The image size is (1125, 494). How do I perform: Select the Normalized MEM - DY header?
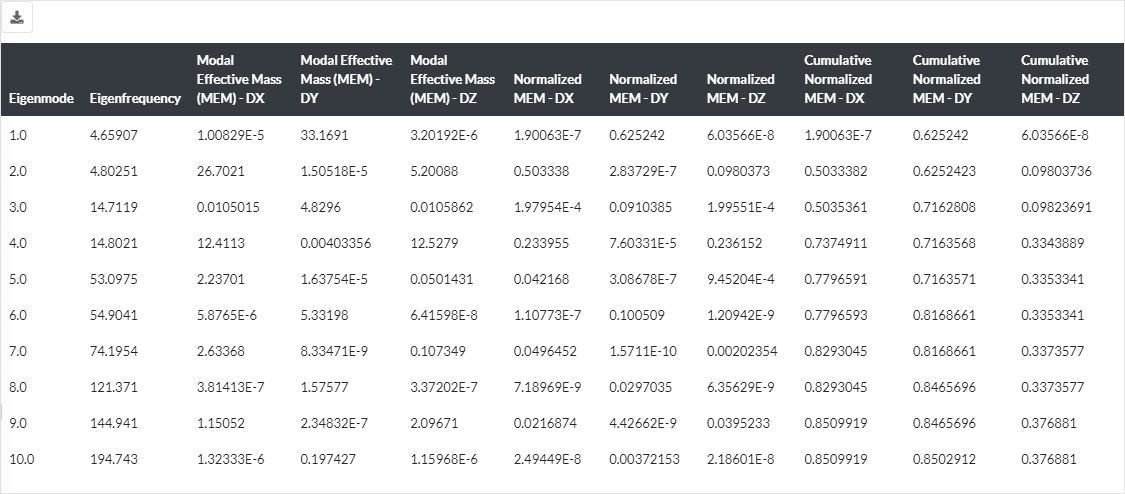[x=643, y=88]
